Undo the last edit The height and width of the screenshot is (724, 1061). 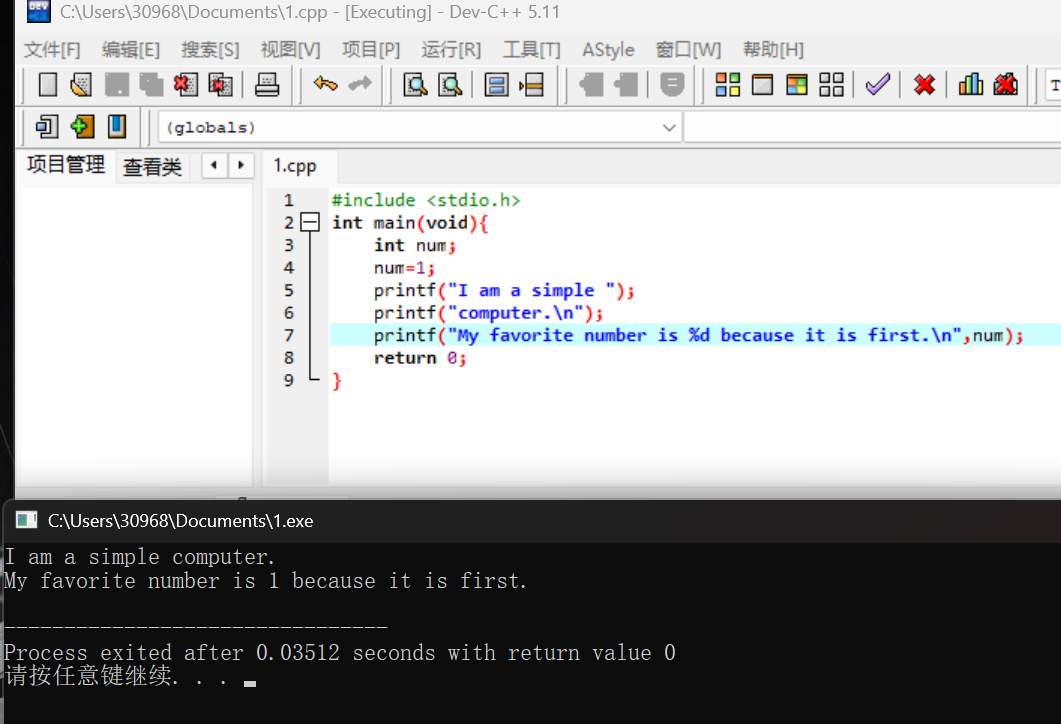(x=325, y=85)
